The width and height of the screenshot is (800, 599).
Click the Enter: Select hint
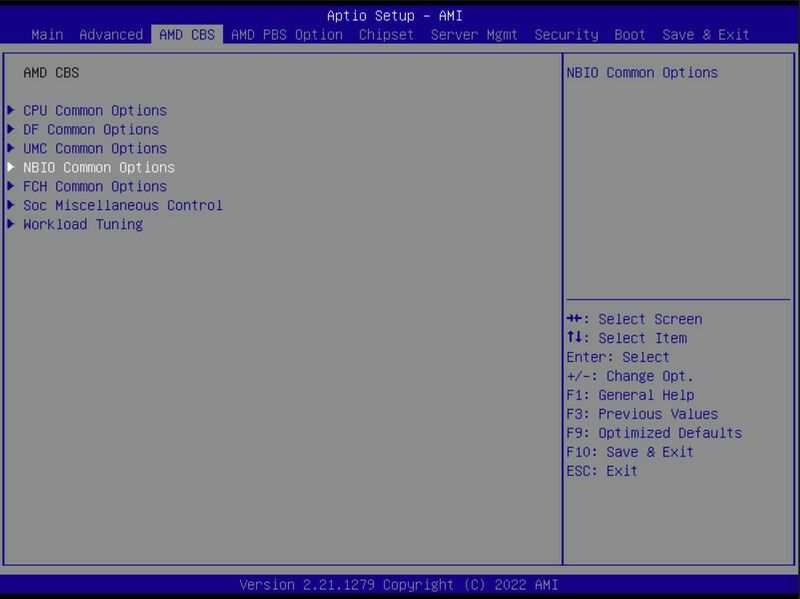click(618, 357)
